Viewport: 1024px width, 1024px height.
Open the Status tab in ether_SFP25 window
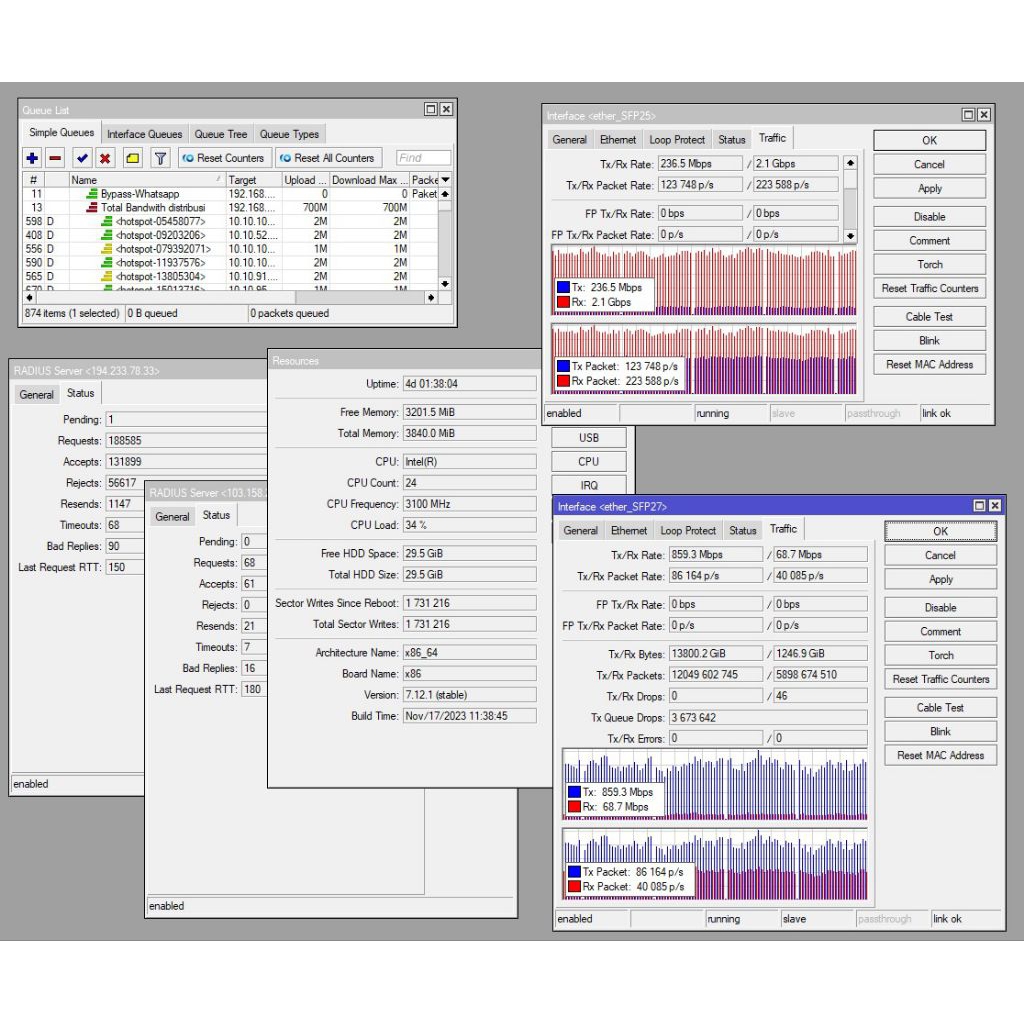tap(731, 140)
